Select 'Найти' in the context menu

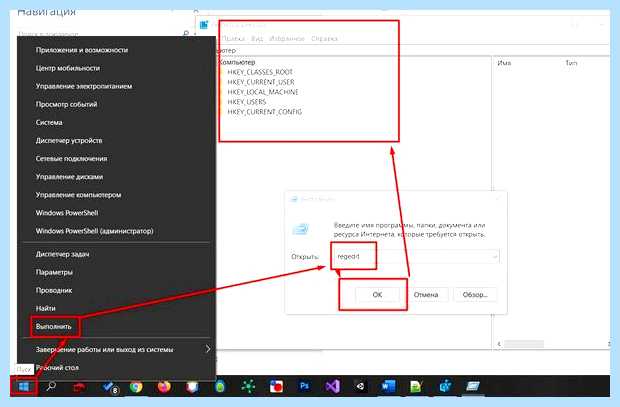(45, 308)
